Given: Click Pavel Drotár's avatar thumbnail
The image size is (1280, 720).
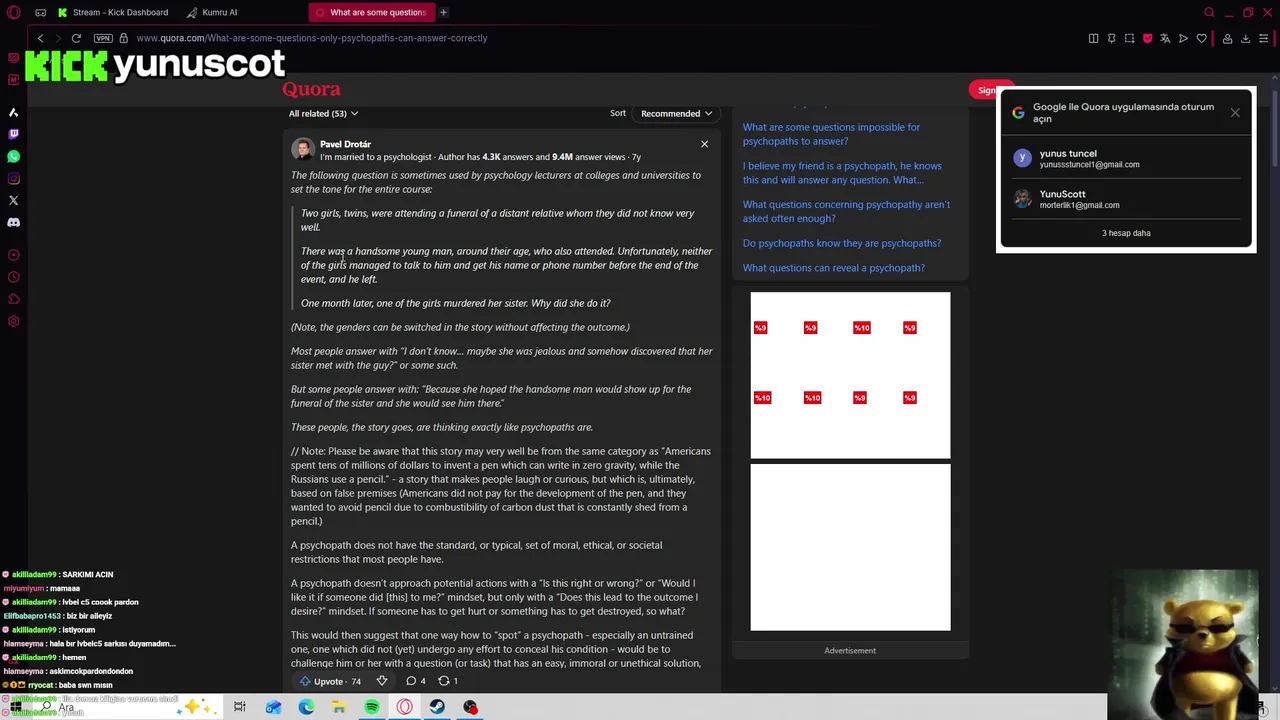Looking at the screenshot, I should [x=302, y=150].
